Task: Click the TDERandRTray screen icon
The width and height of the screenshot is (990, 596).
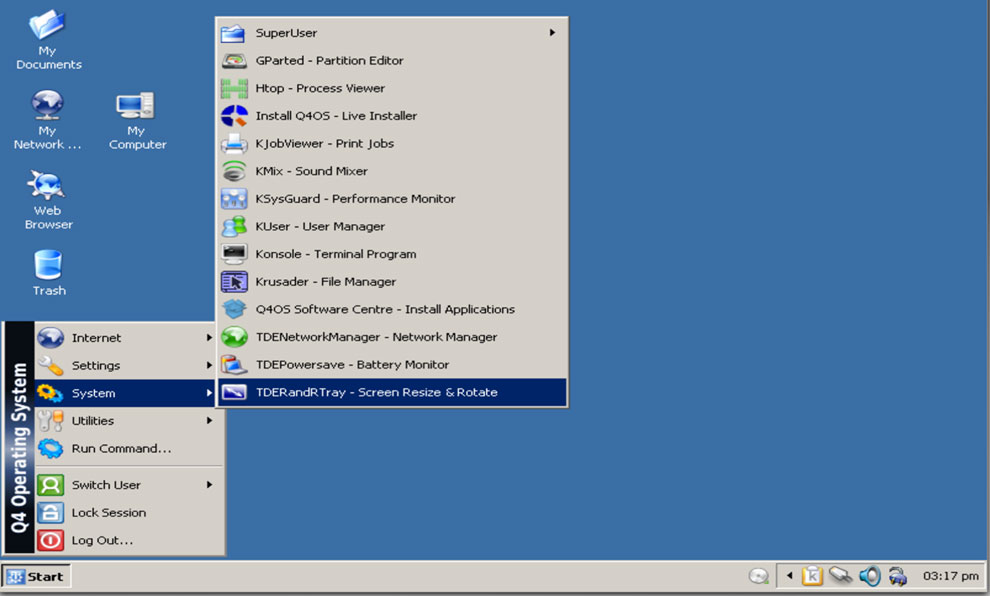Action: (x=234, y=392)
